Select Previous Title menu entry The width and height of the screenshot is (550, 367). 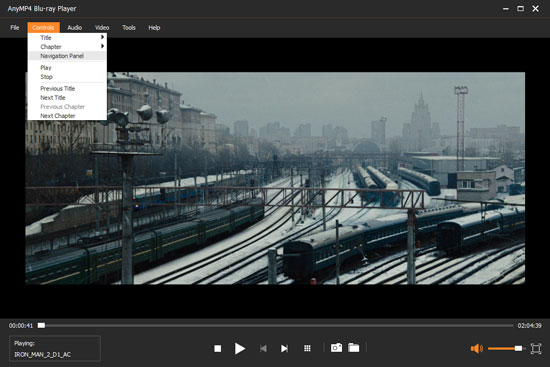[67, 88]
